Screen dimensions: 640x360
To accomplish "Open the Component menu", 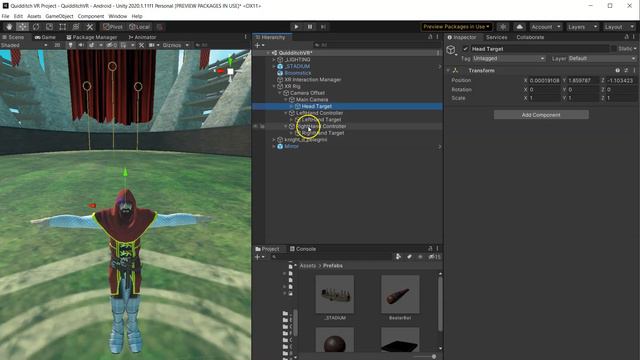I will (91, 16).
